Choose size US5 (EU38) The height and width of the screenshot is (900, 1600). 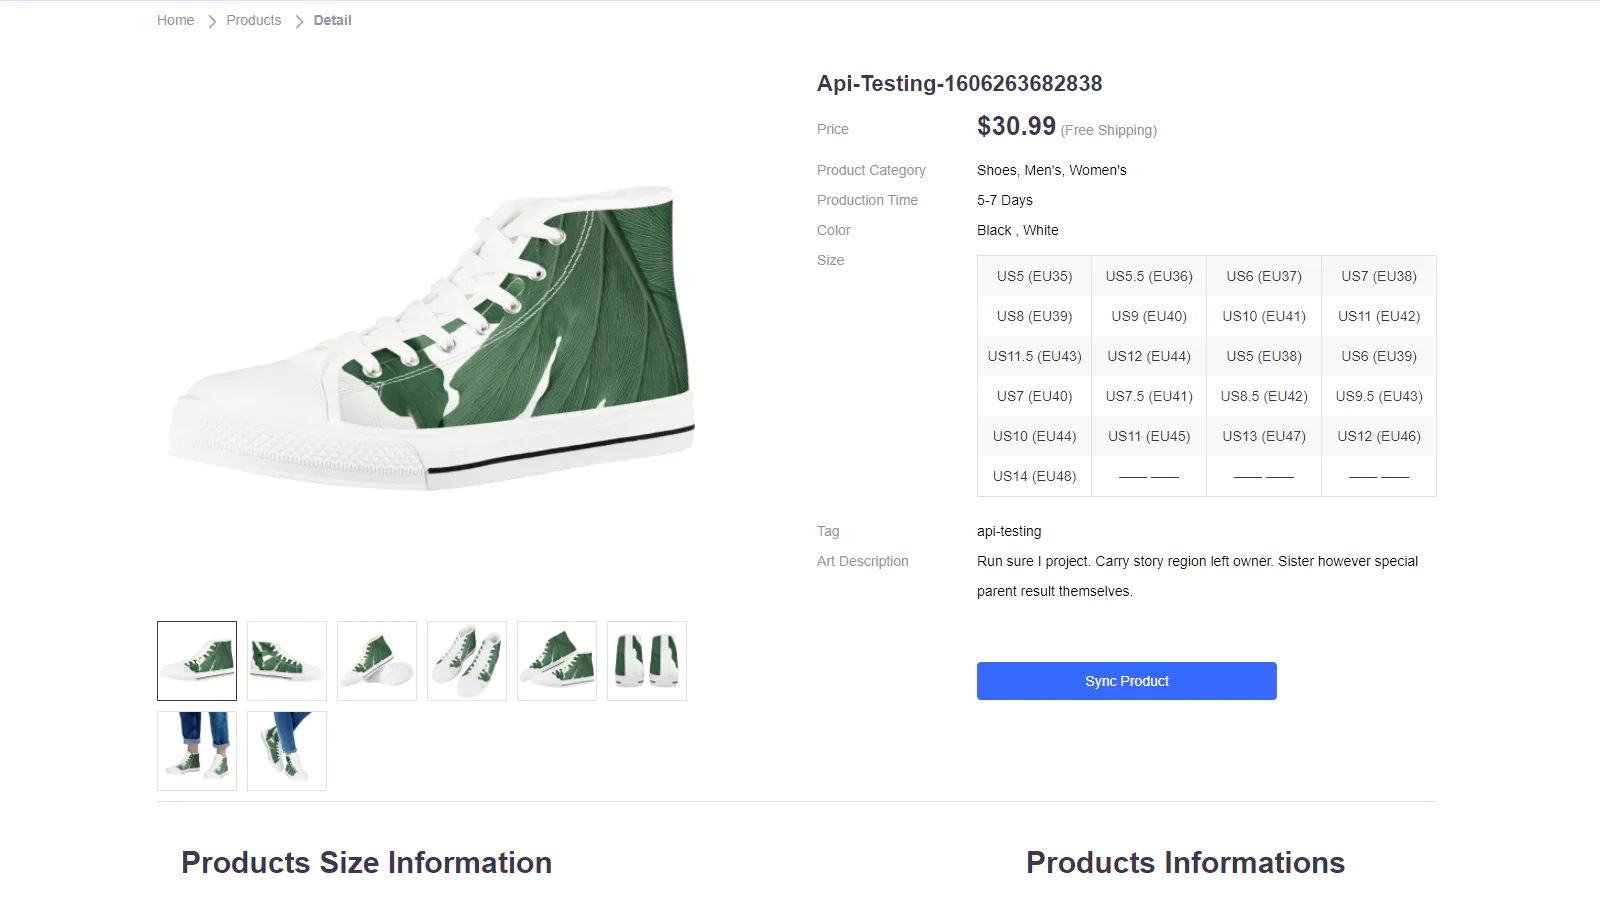1264,356
